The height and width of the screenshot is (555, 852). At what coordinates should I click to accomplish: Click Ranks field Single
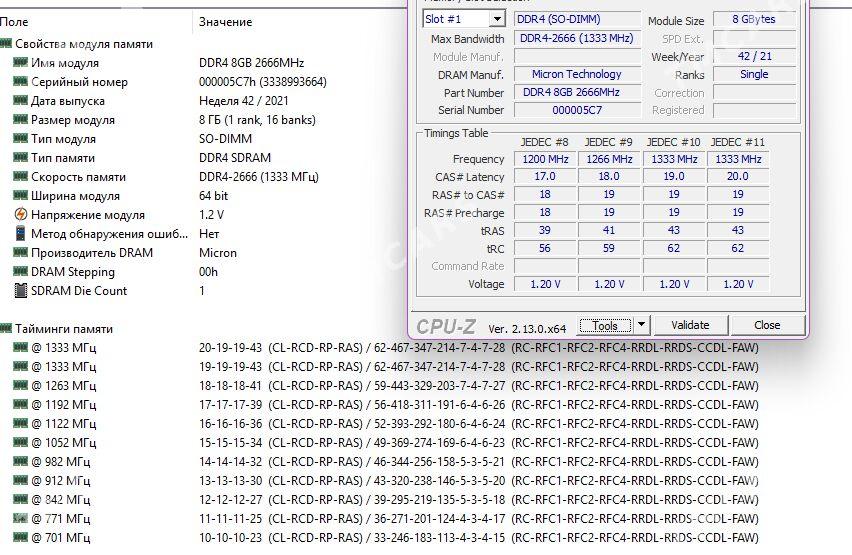(x=754, y=74)
